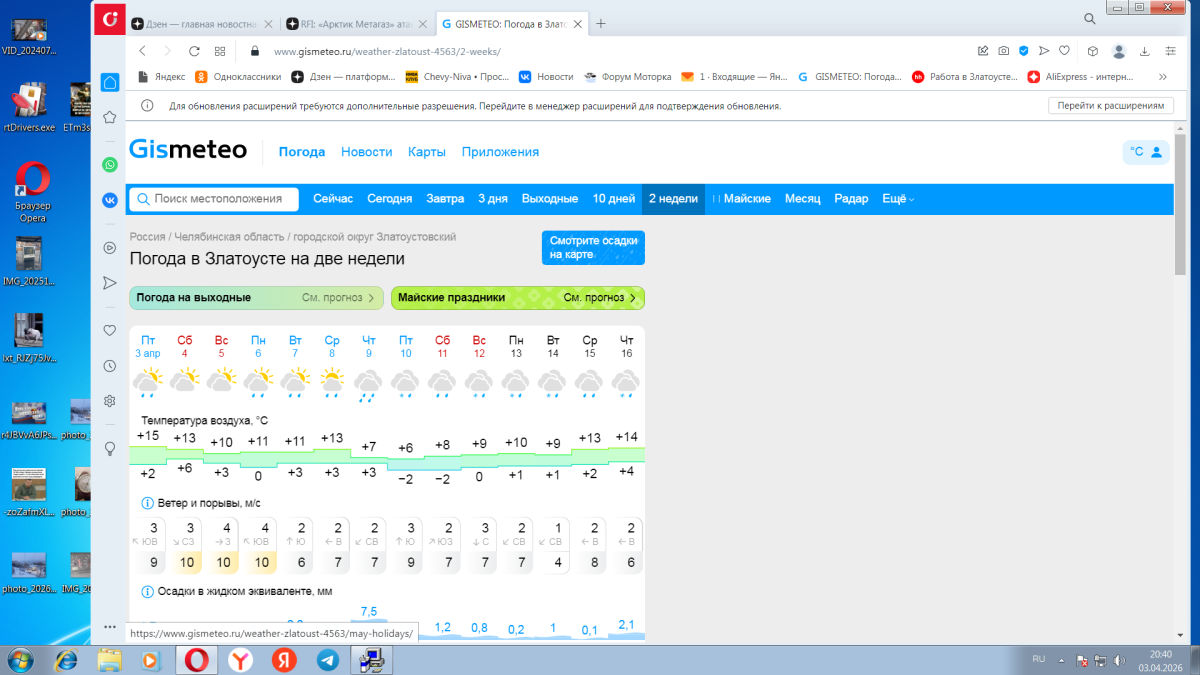Image resolution: width=1200 pixels, height=675 pixels.
Task: Expand the 'Ещё' menu in navigation bar
Action: click(x=898, y=199)
